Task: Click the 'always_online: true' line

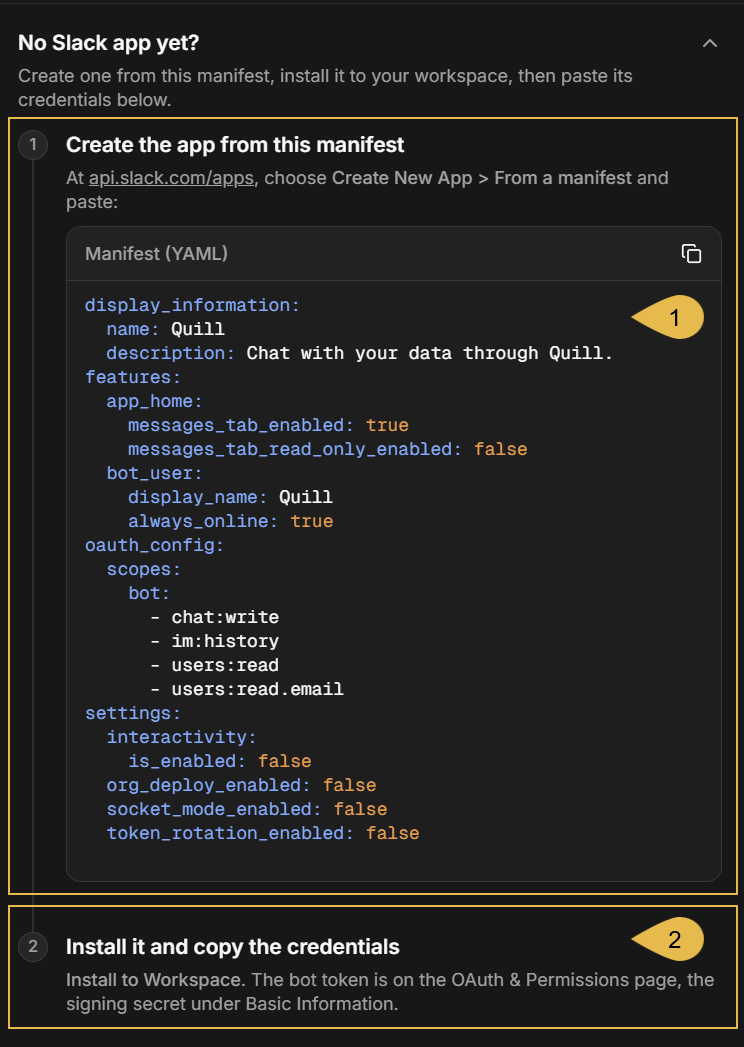Action: point(230,521)
